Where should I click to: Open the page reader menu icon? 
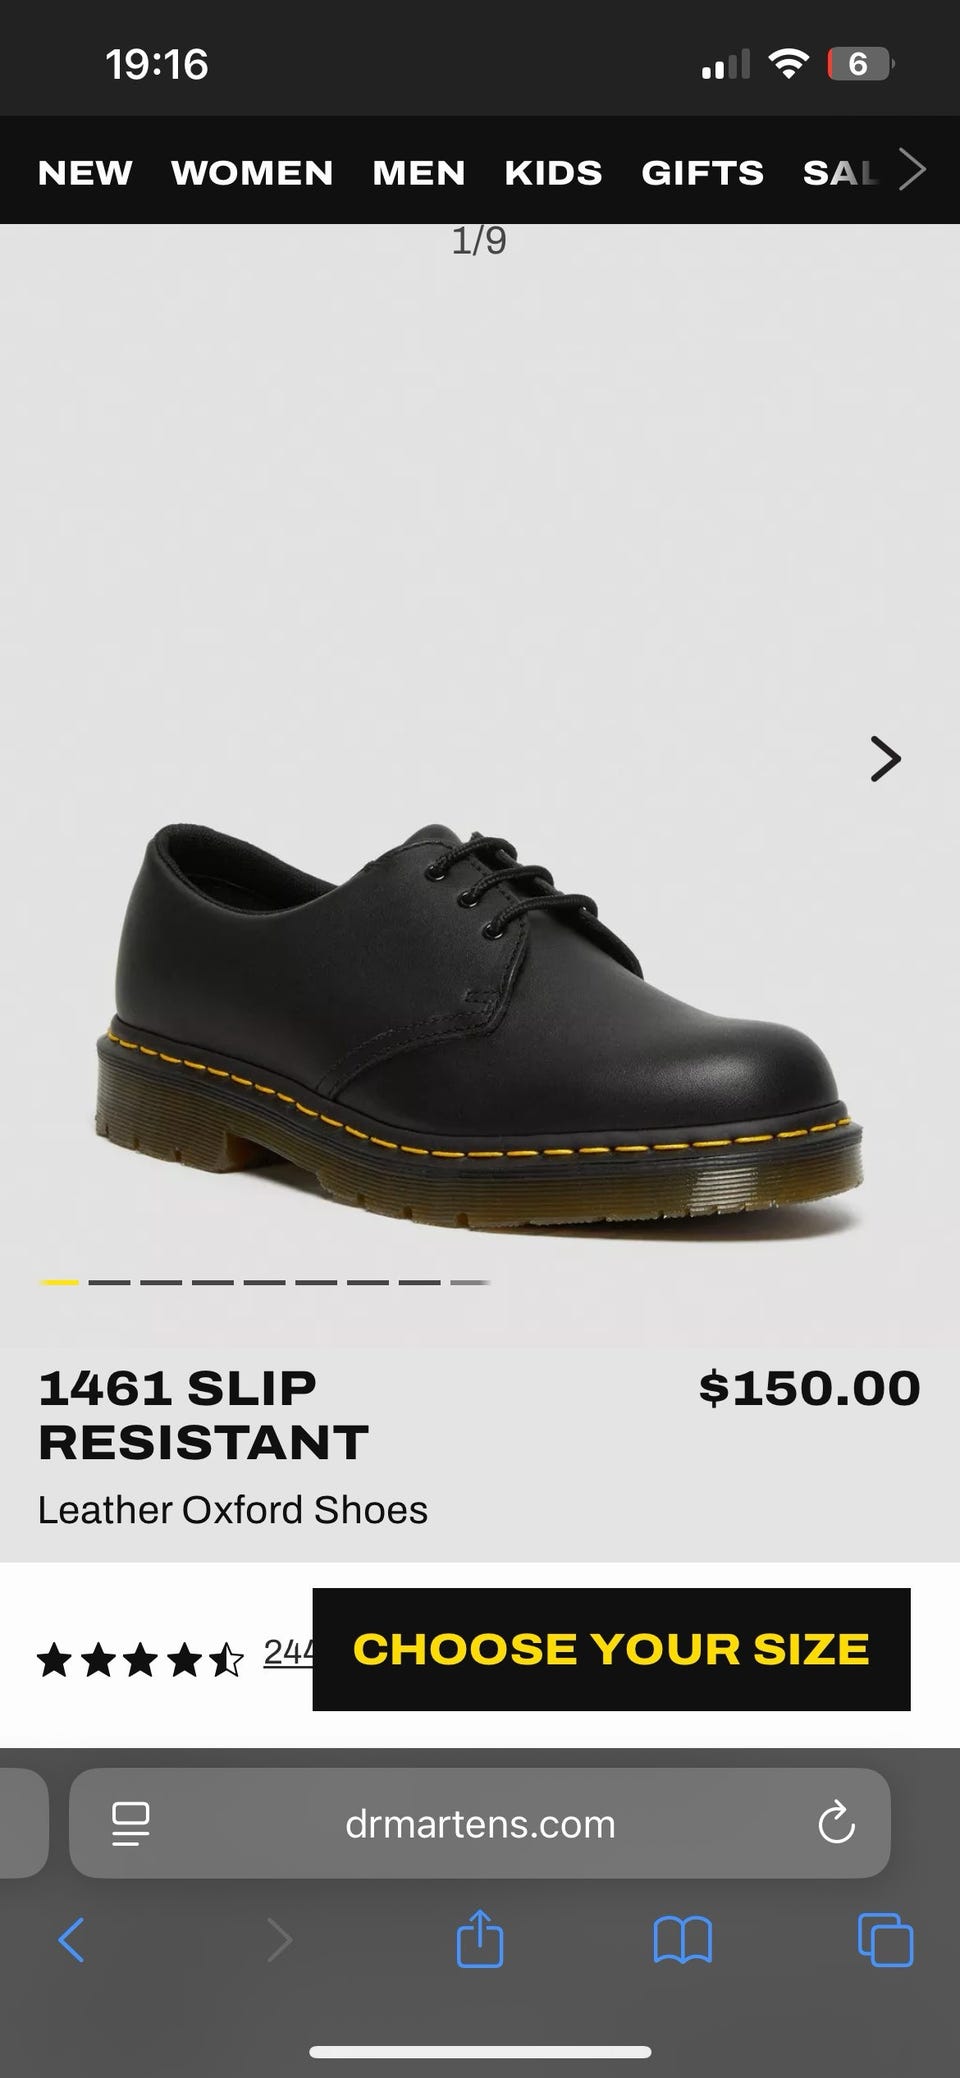pyautogui.click(x=130, y=1824)
